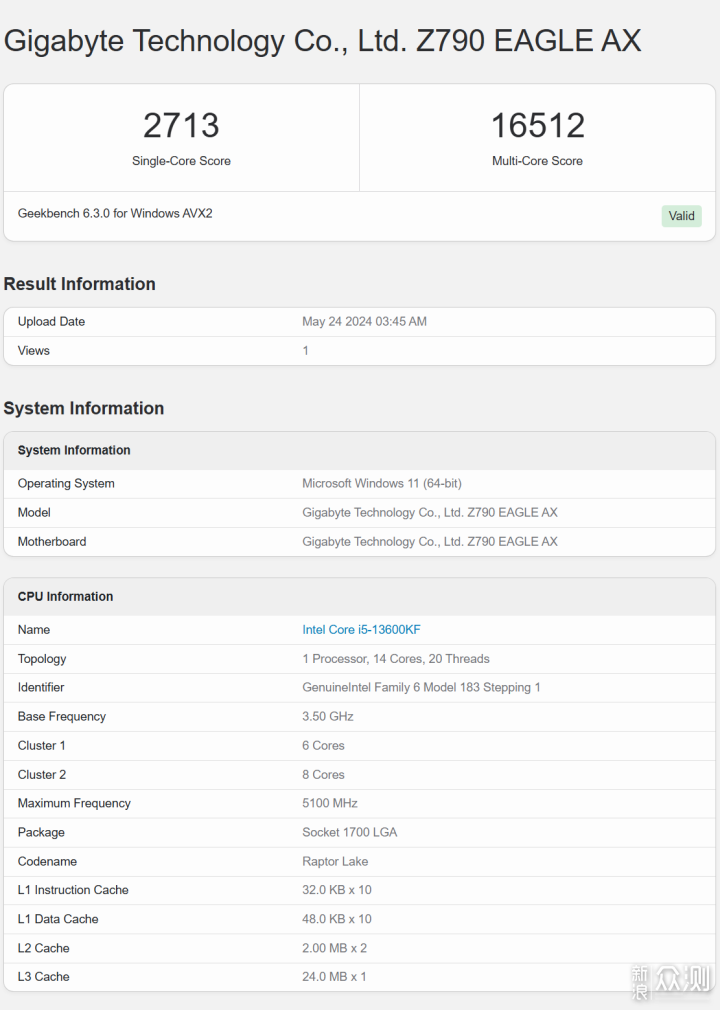Click the L3 Cache value 24.0 MB
The width and height of the screenshot is (720, 1010).
click(334, 977)
